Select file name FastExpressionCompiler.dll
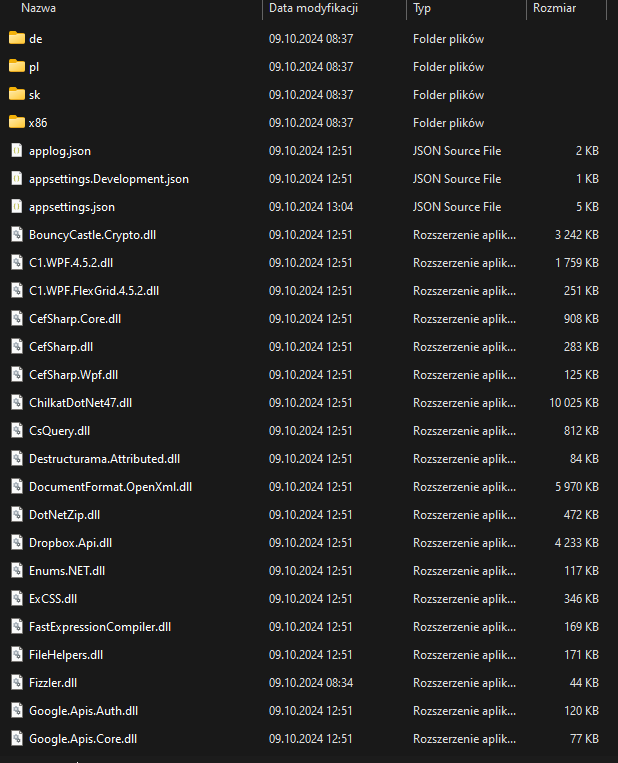This screenshot has width=618, height=763. (x=100, y=627)
